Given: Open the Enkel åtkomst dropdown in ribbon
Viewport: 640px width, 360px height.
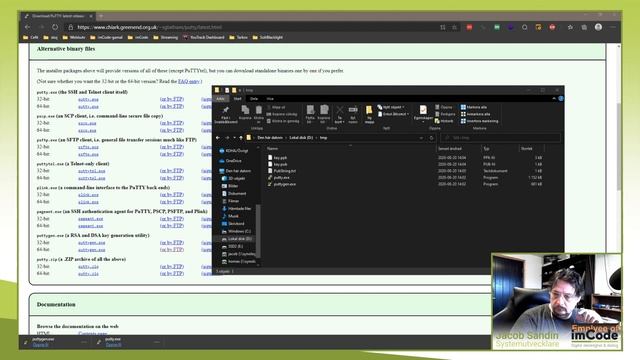Looking at the screenshot, I should (392, 114).
